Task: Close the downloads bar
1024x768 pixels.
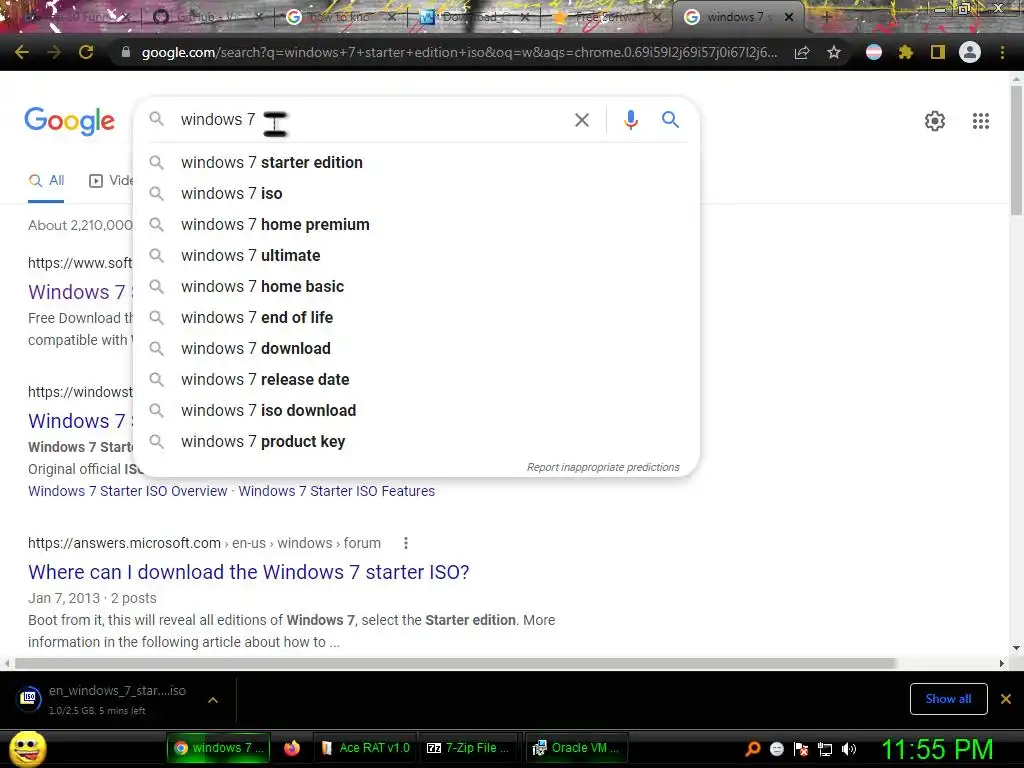Action: tap(1006, 699)
